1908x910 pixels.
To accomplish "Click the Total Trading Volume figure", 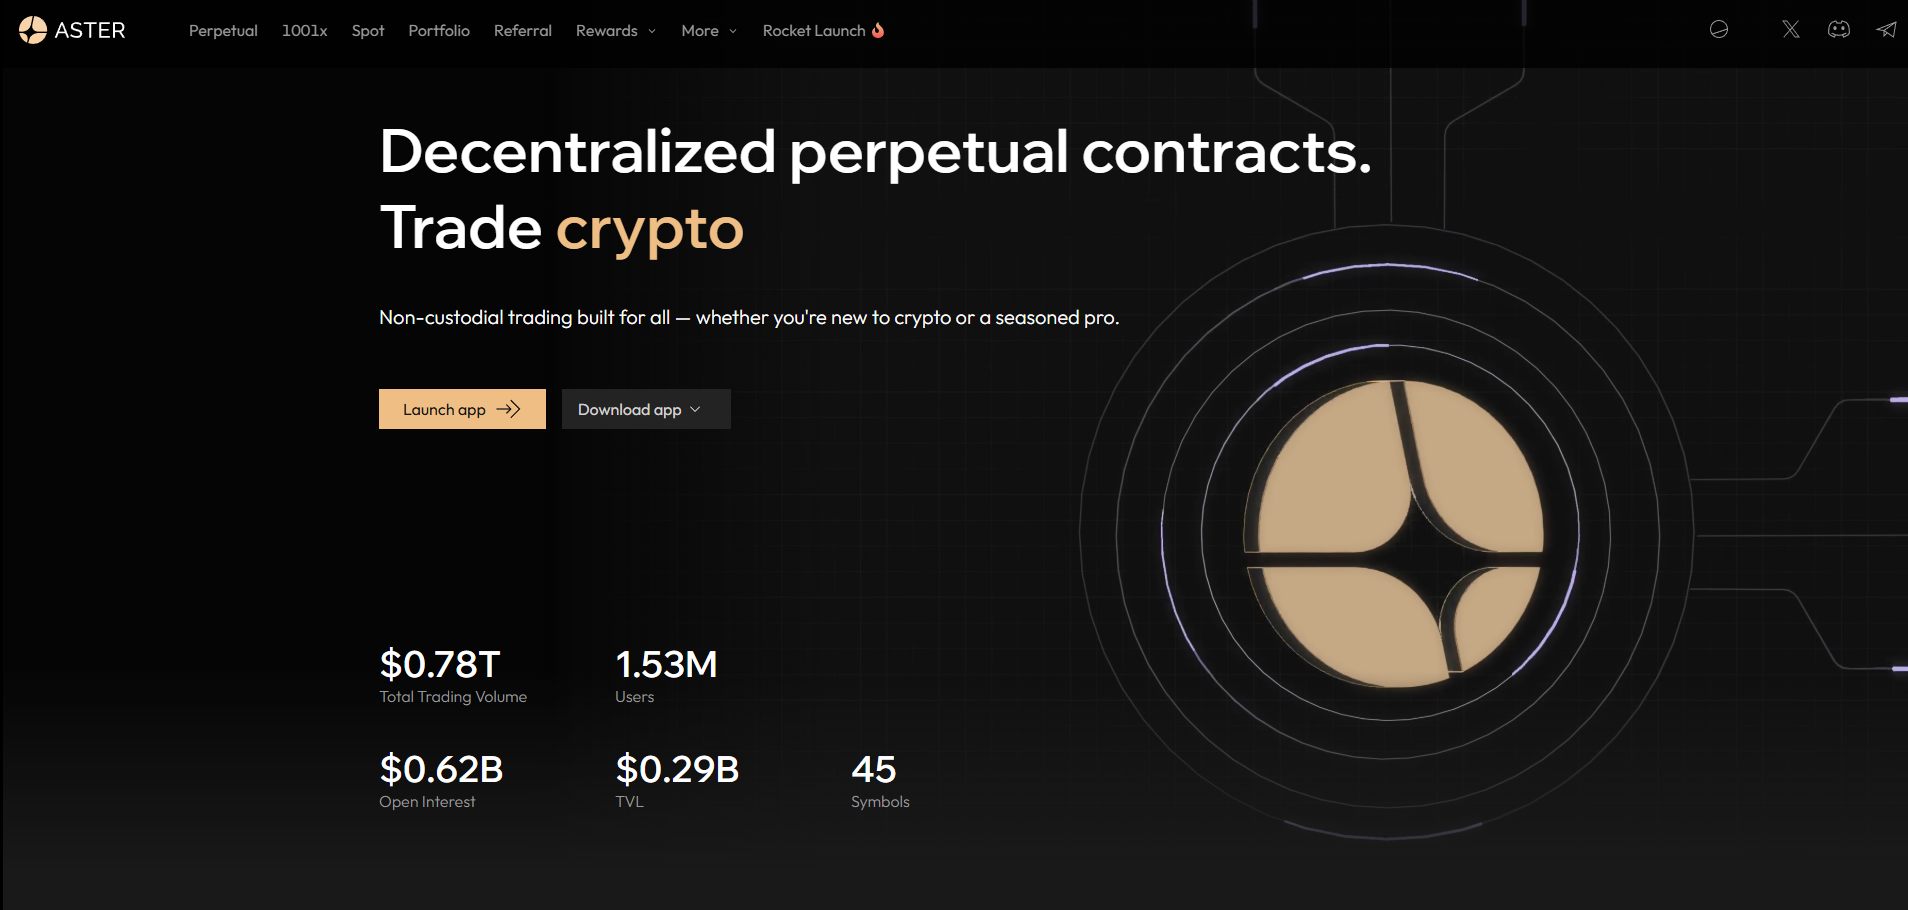I will (x=440, y=665).
